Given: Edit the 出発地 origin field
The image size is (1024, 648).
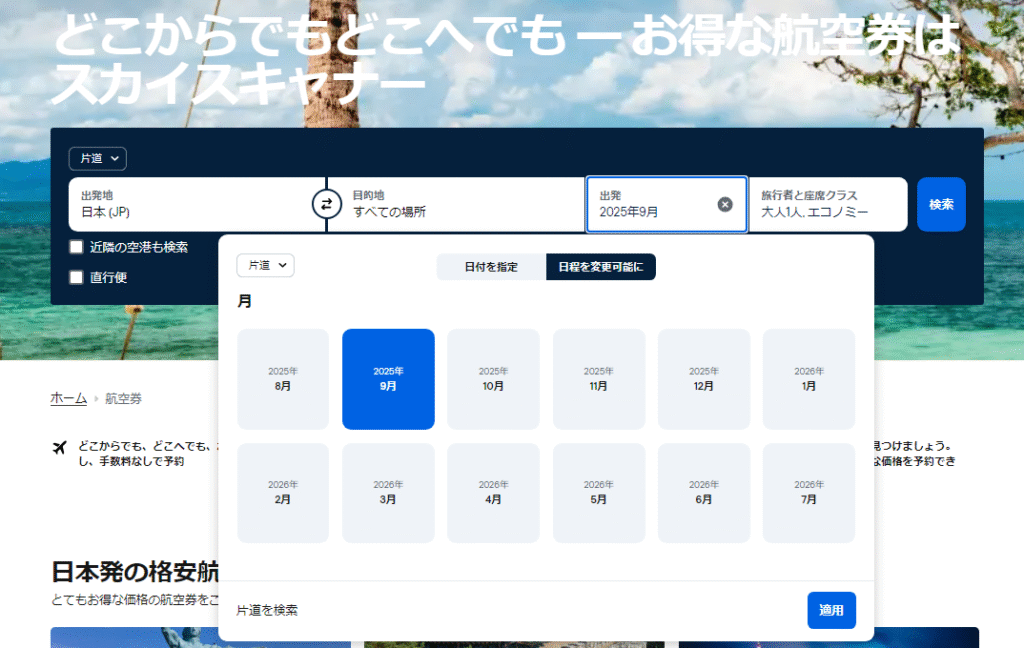Looking at the screenshot, I should coord(197,204).
